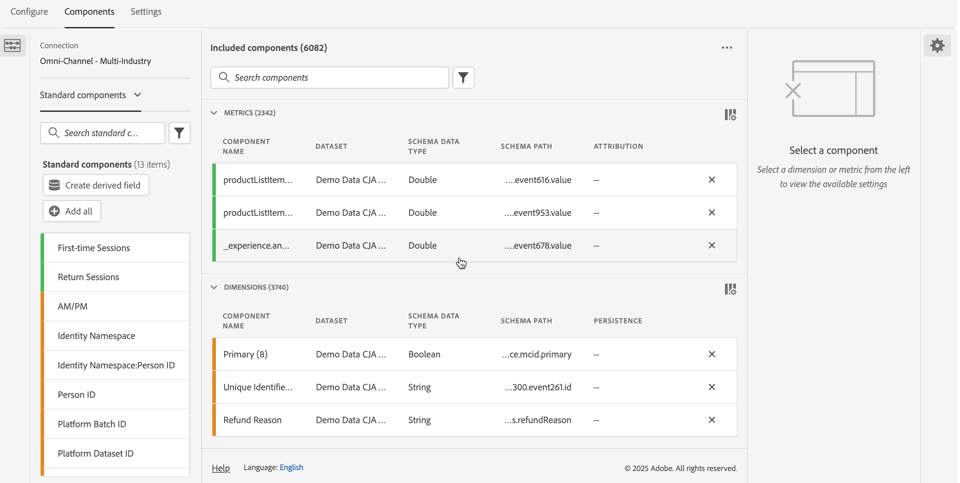Open the Help link in footer
This screenshot has height=483, width=960.
tap(221, 468)
